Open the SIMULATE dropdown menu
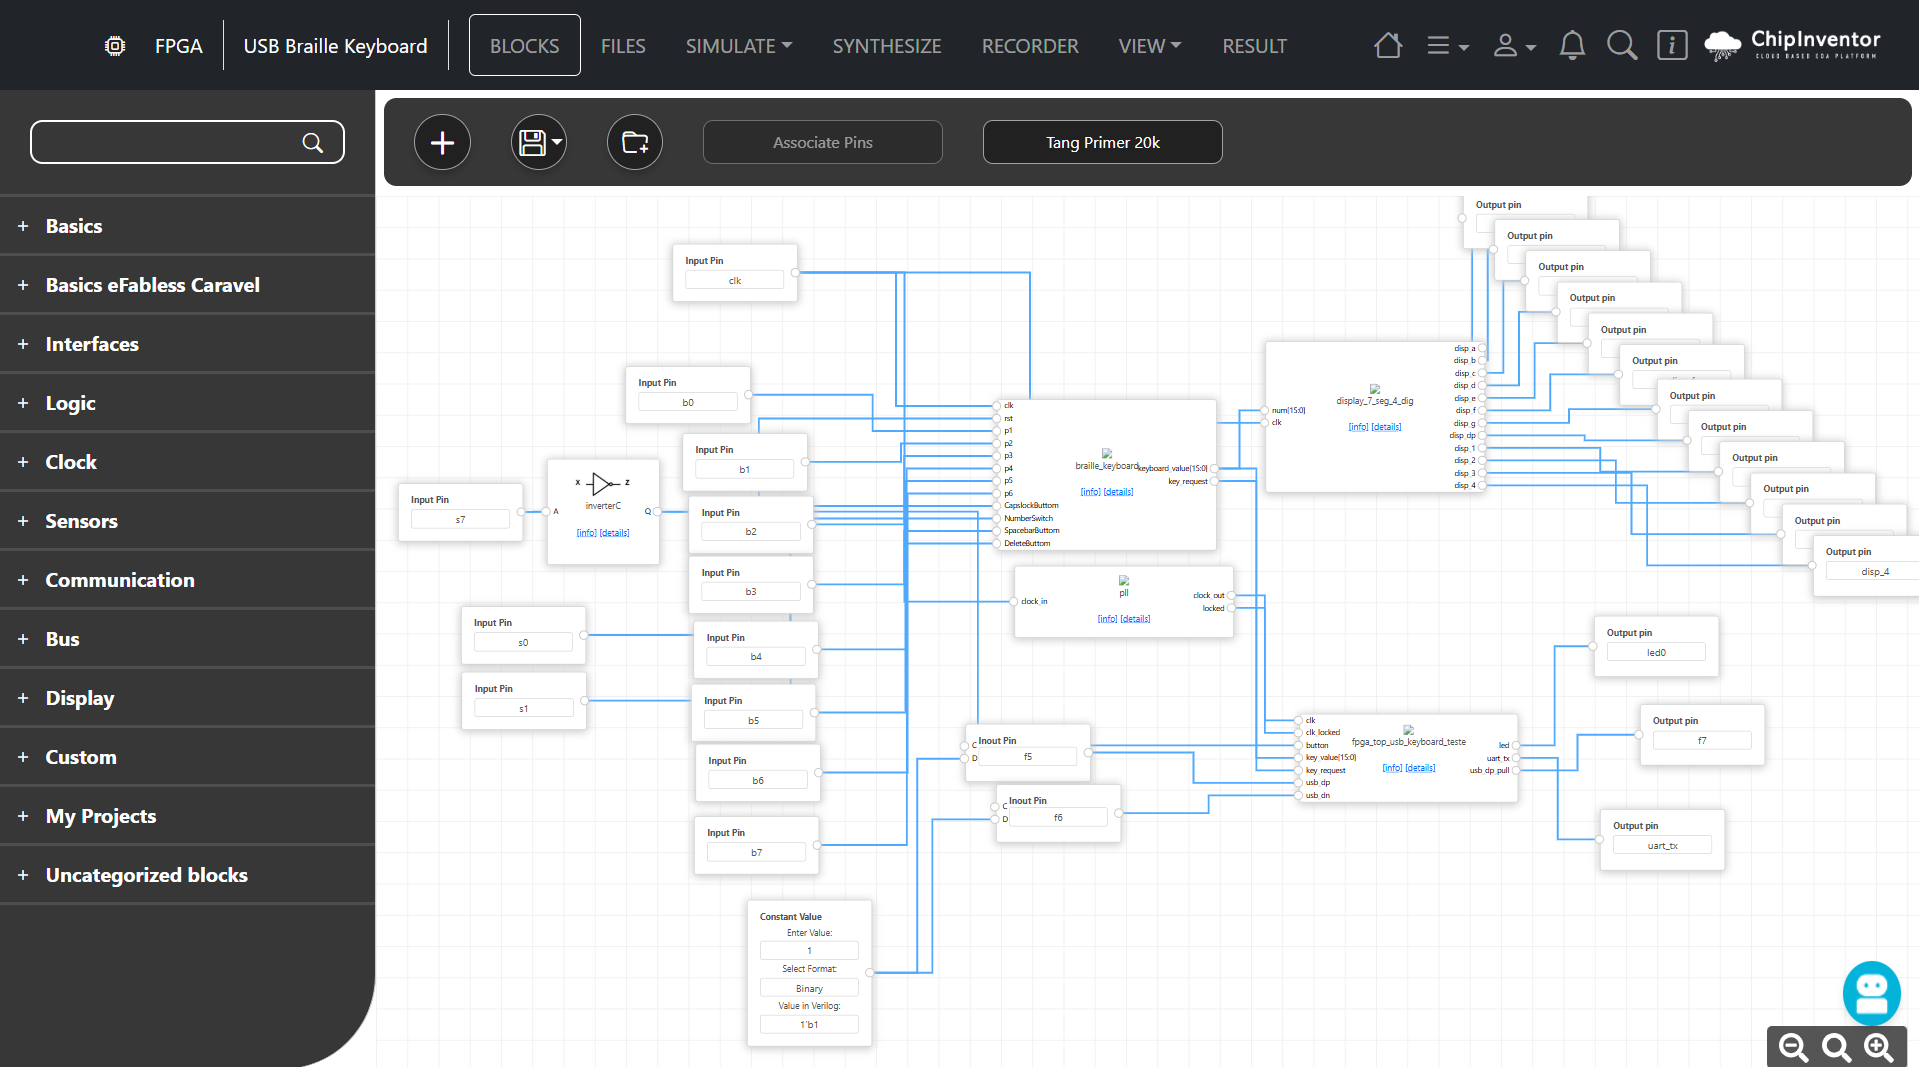The image size is (1919, 1067). point(738,46)
